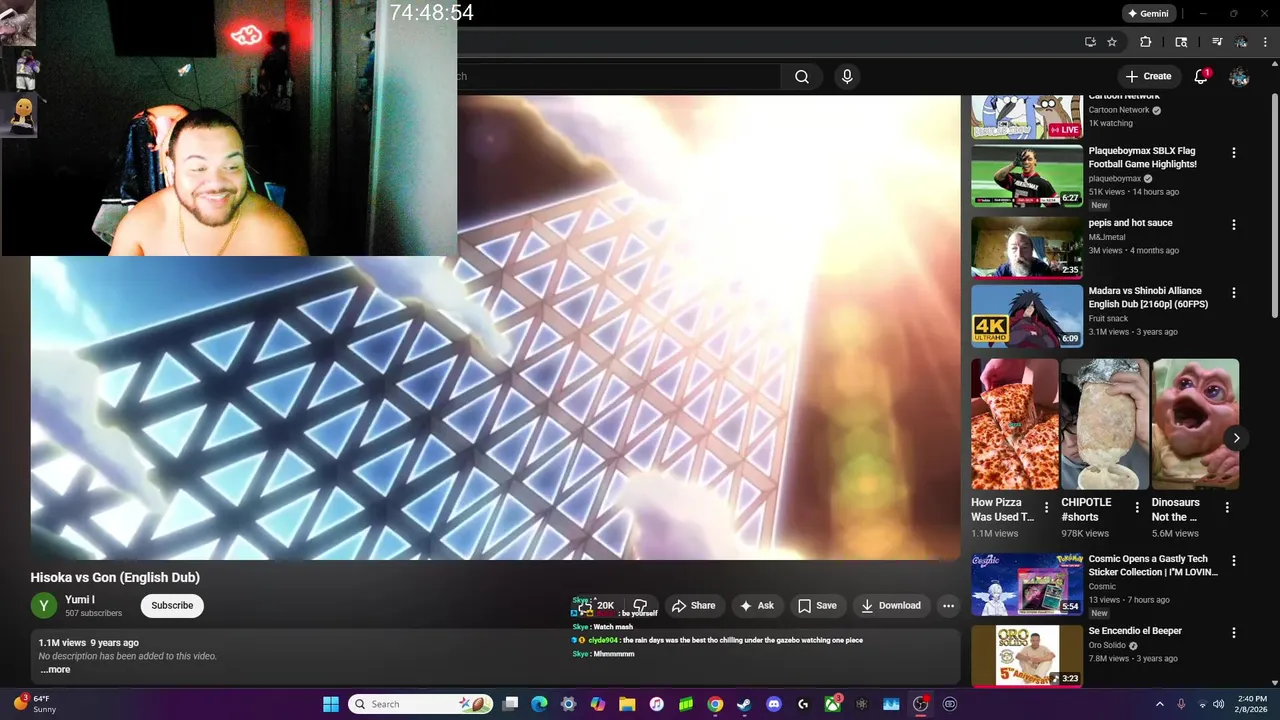Dislike the Hisoka vs Gon video

640,606
